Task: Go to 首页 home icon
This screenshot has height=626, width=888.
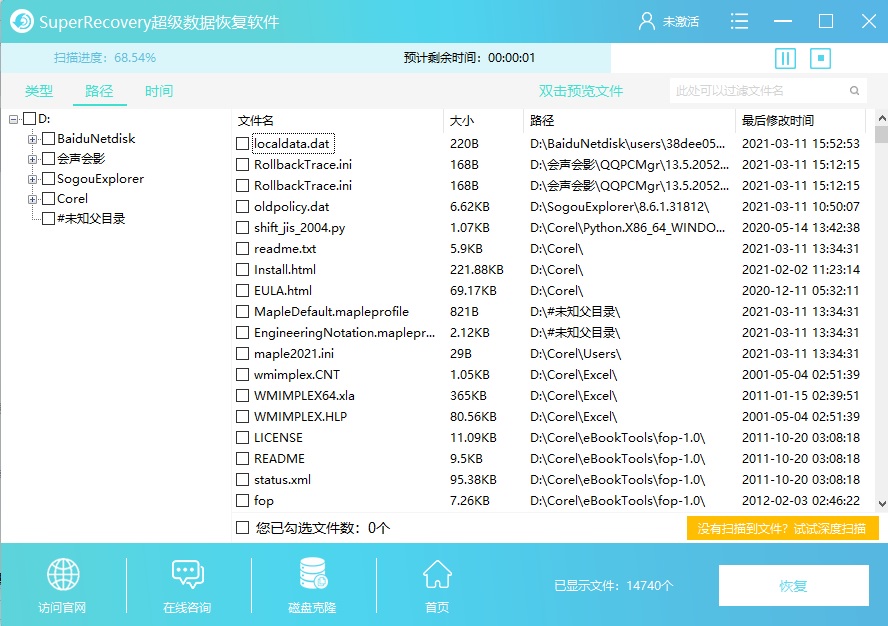Action: coord(437,574)
